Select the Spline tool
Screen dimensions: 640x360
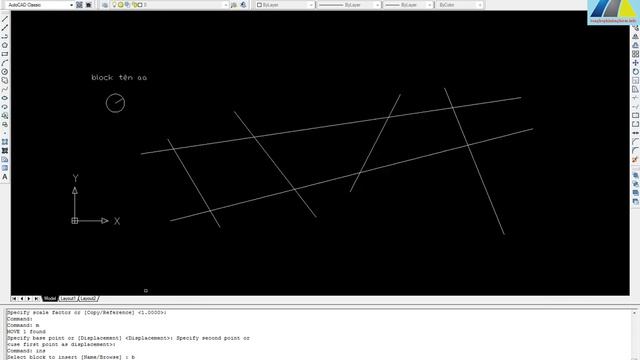tap(4, 89)
